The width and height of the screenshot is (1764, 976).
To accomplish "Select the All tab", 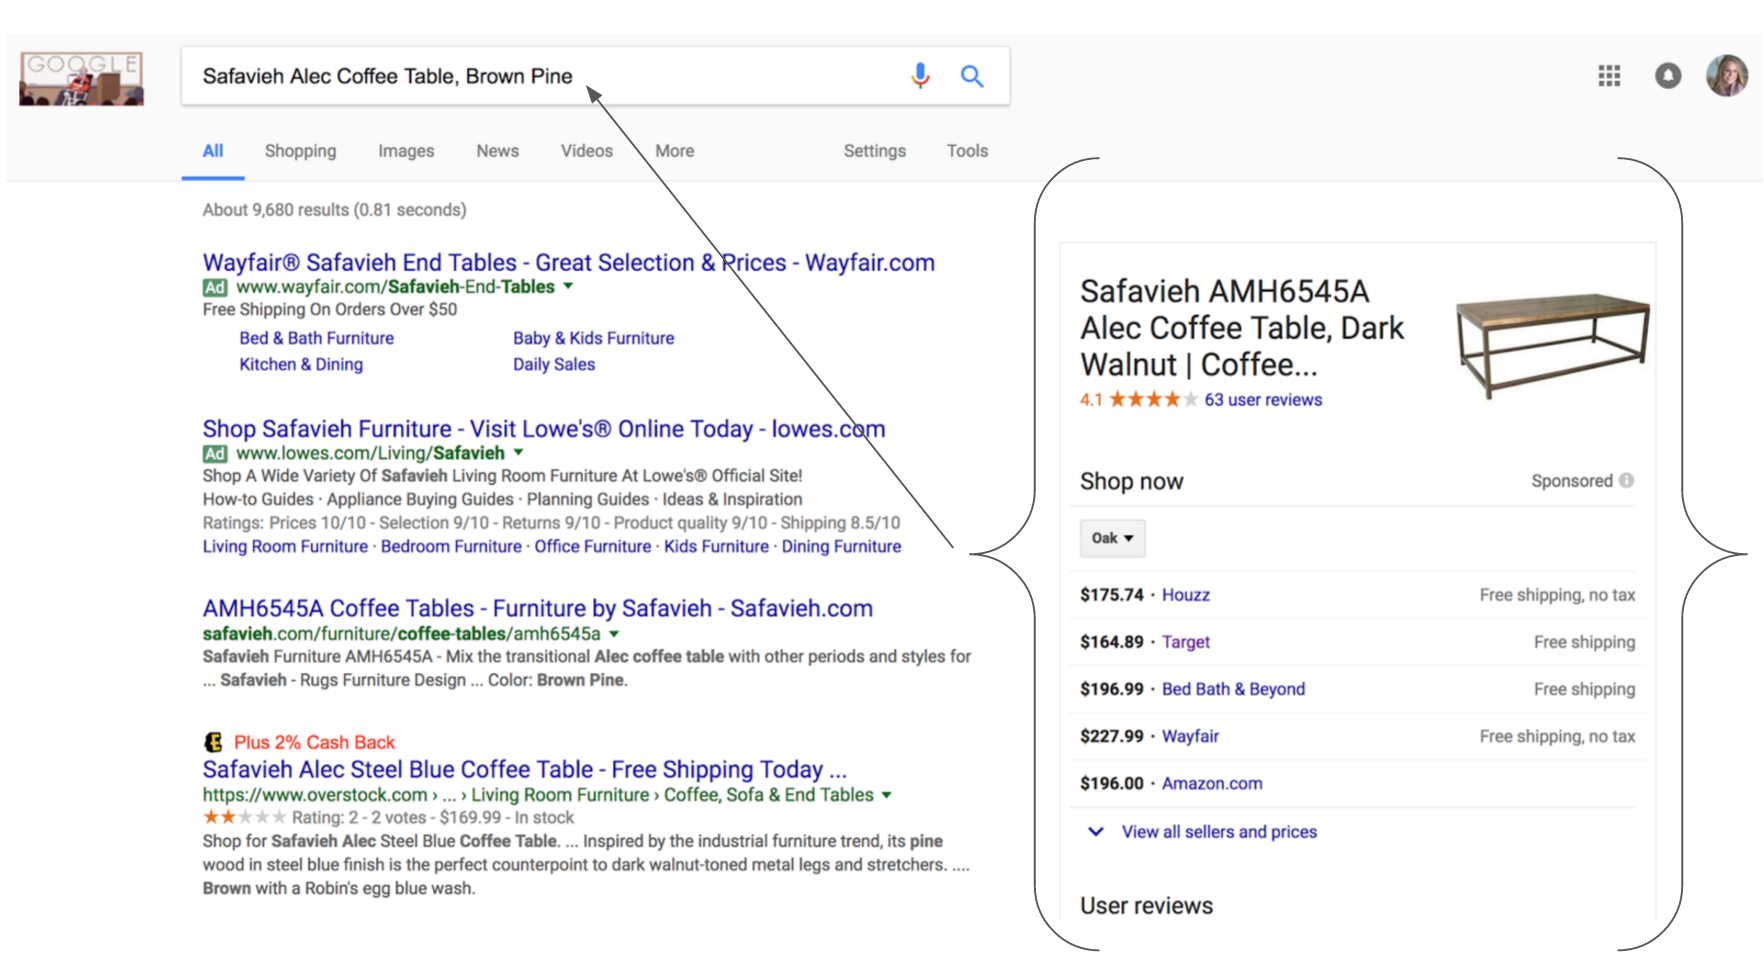I will click(x=213, y=151).
